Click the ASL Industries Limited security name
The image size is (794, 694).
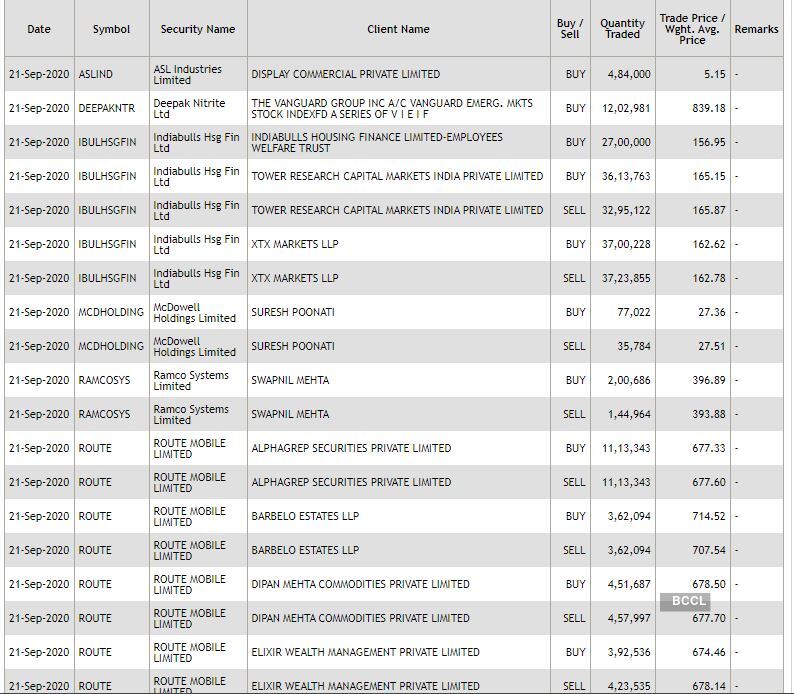click(187, 74)
